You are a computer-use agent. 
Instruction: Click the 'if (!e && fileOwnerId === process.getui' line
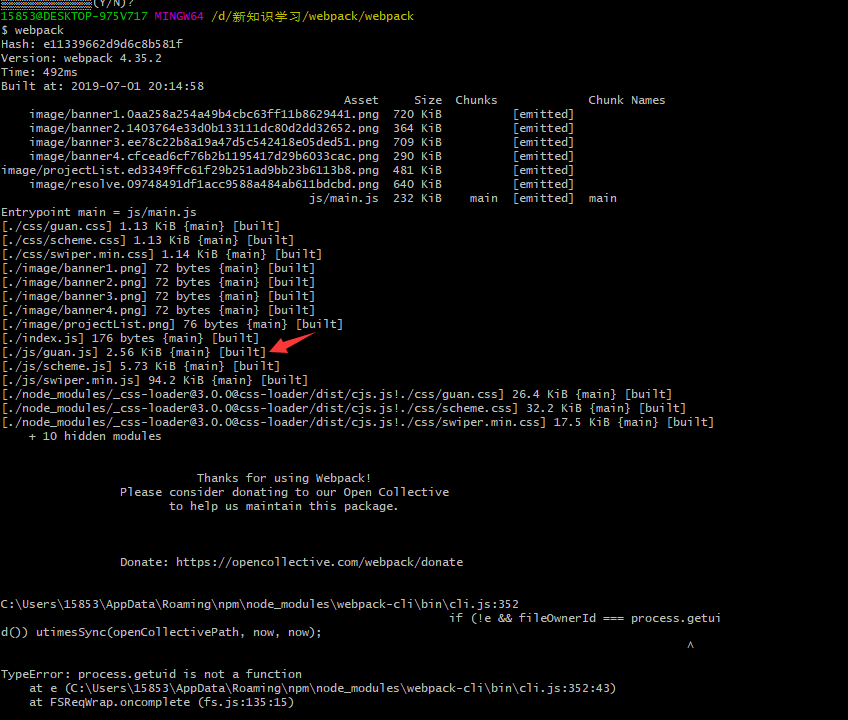pos(585,618)
